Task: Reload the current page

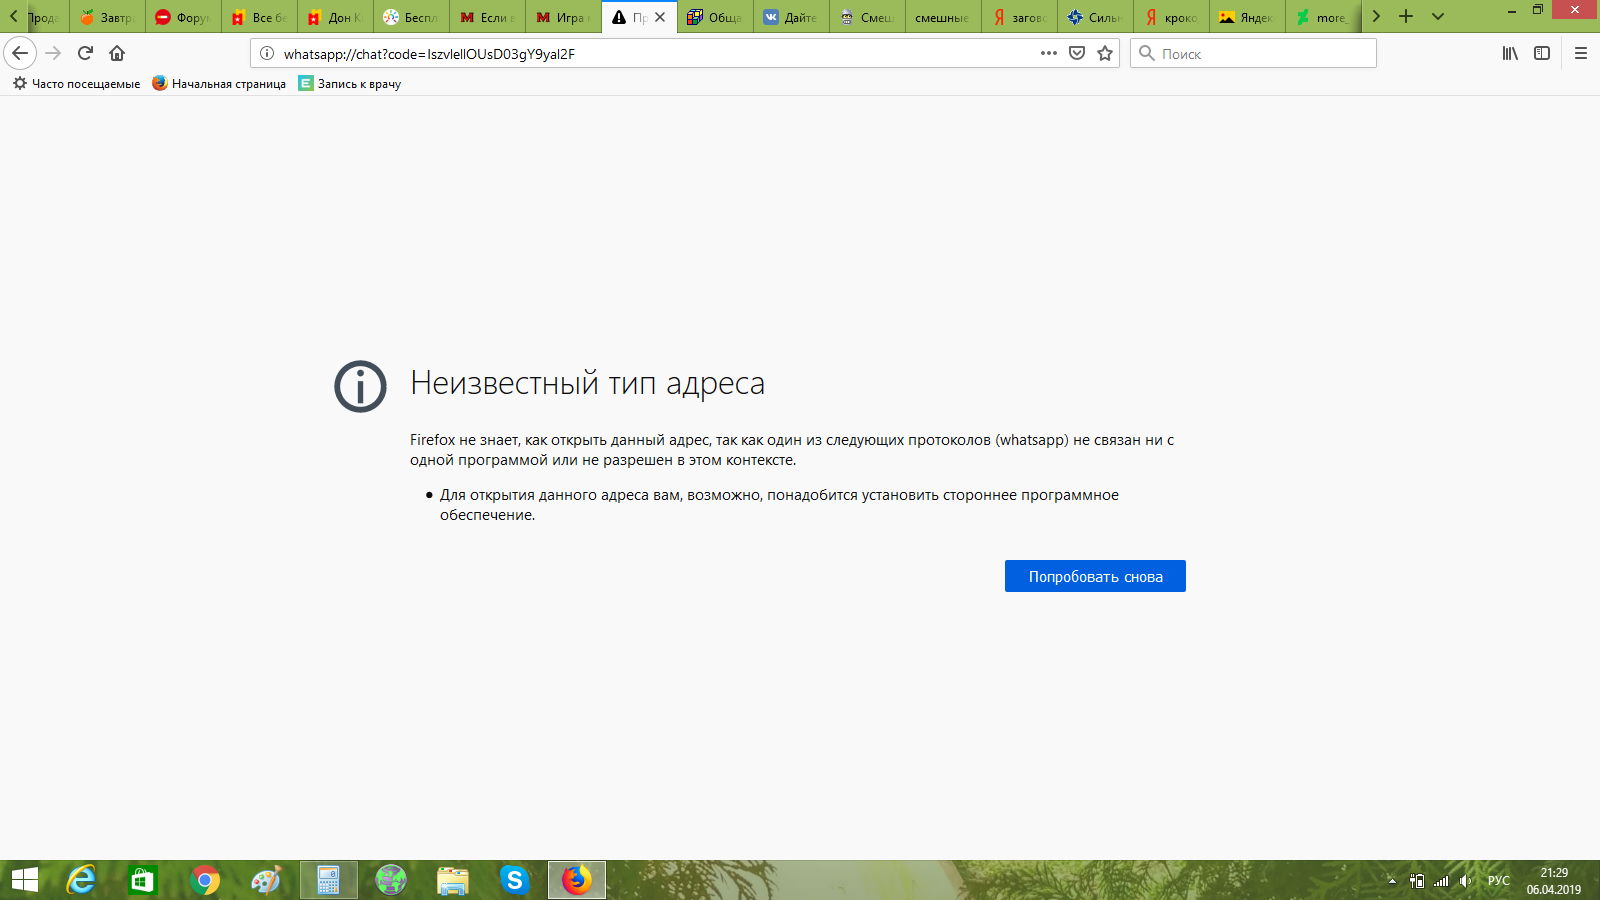Action: click(85, 53)
